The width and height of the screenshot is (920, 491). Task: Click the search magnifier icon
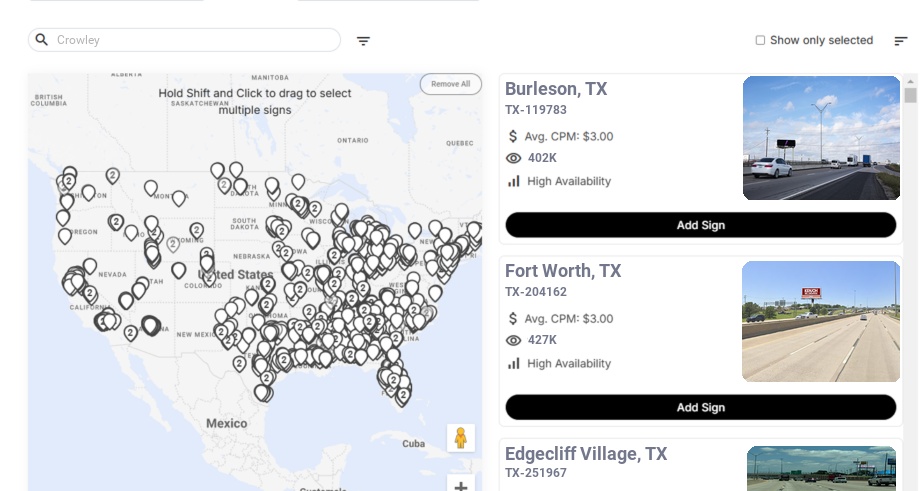tap(42, 40)
